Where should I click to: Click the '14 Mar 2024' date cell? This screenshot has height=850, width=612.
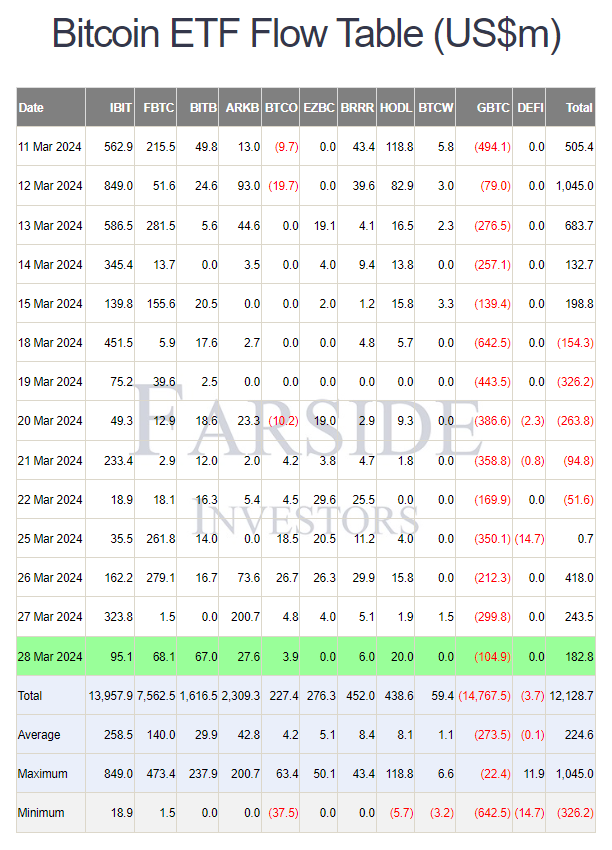[50, 265]
